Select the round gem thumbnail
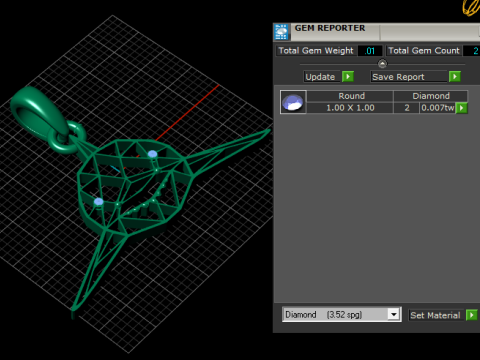 point(293,102)
